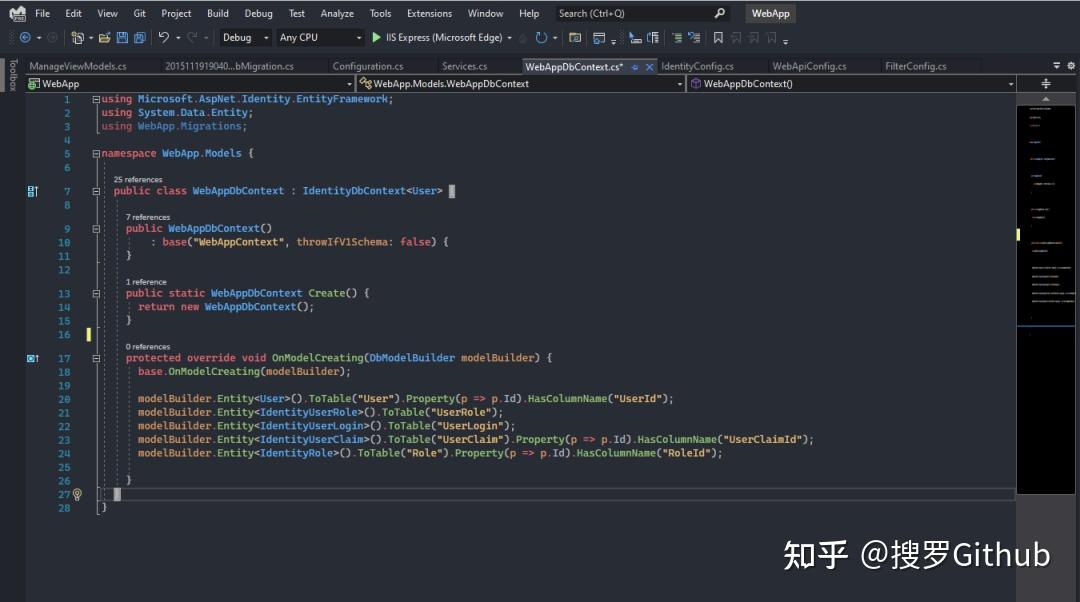
Task: Click the 25 references CodeLens link
Action: pyautogui.click(x=137, y=180)
